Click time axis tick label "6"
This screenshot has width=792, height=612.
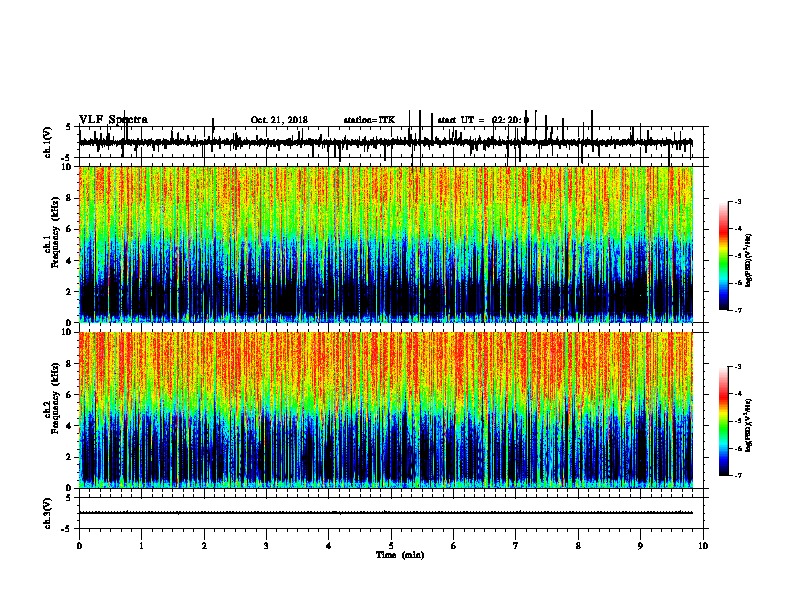coord(454,545)
